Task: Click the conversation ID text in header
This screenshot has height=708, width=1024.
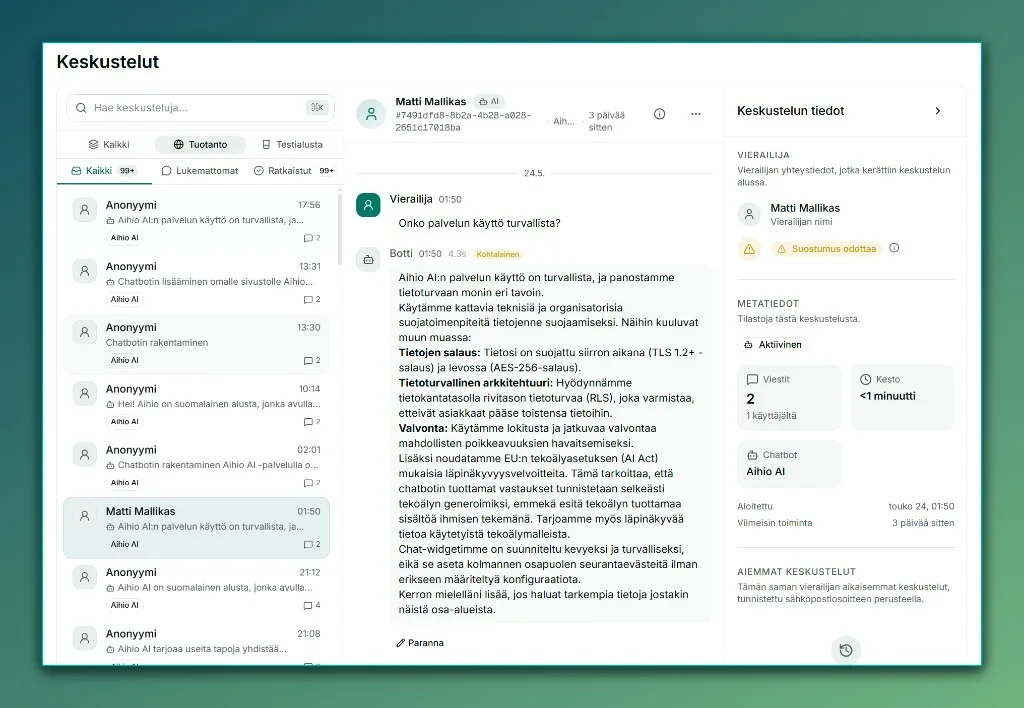Action: (463, 121)
